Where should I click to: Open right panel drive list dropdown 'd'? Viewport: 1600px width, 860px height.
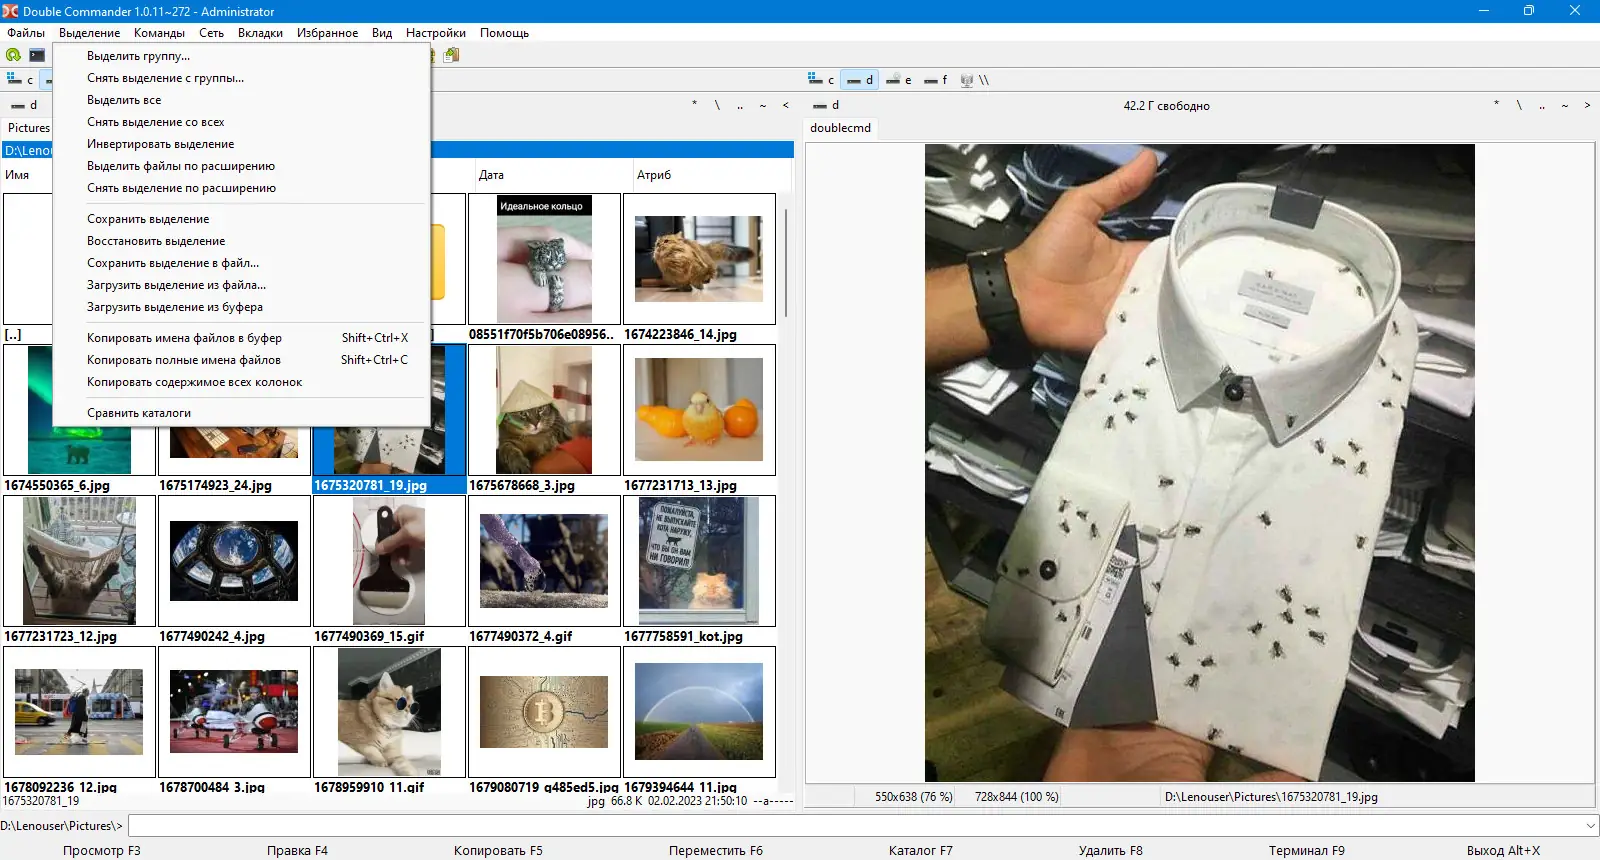point(826,105)
